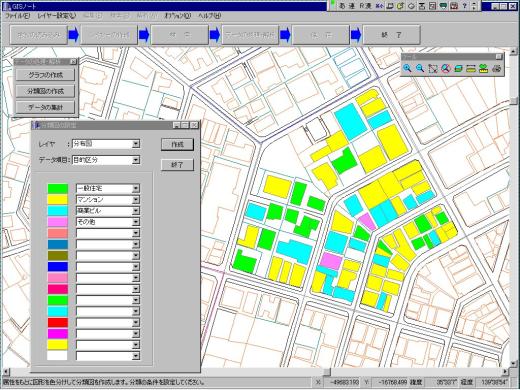Select the zoom in magnifier tool
520x390 pixels.
pyautogui.click(x=407, y=68)
